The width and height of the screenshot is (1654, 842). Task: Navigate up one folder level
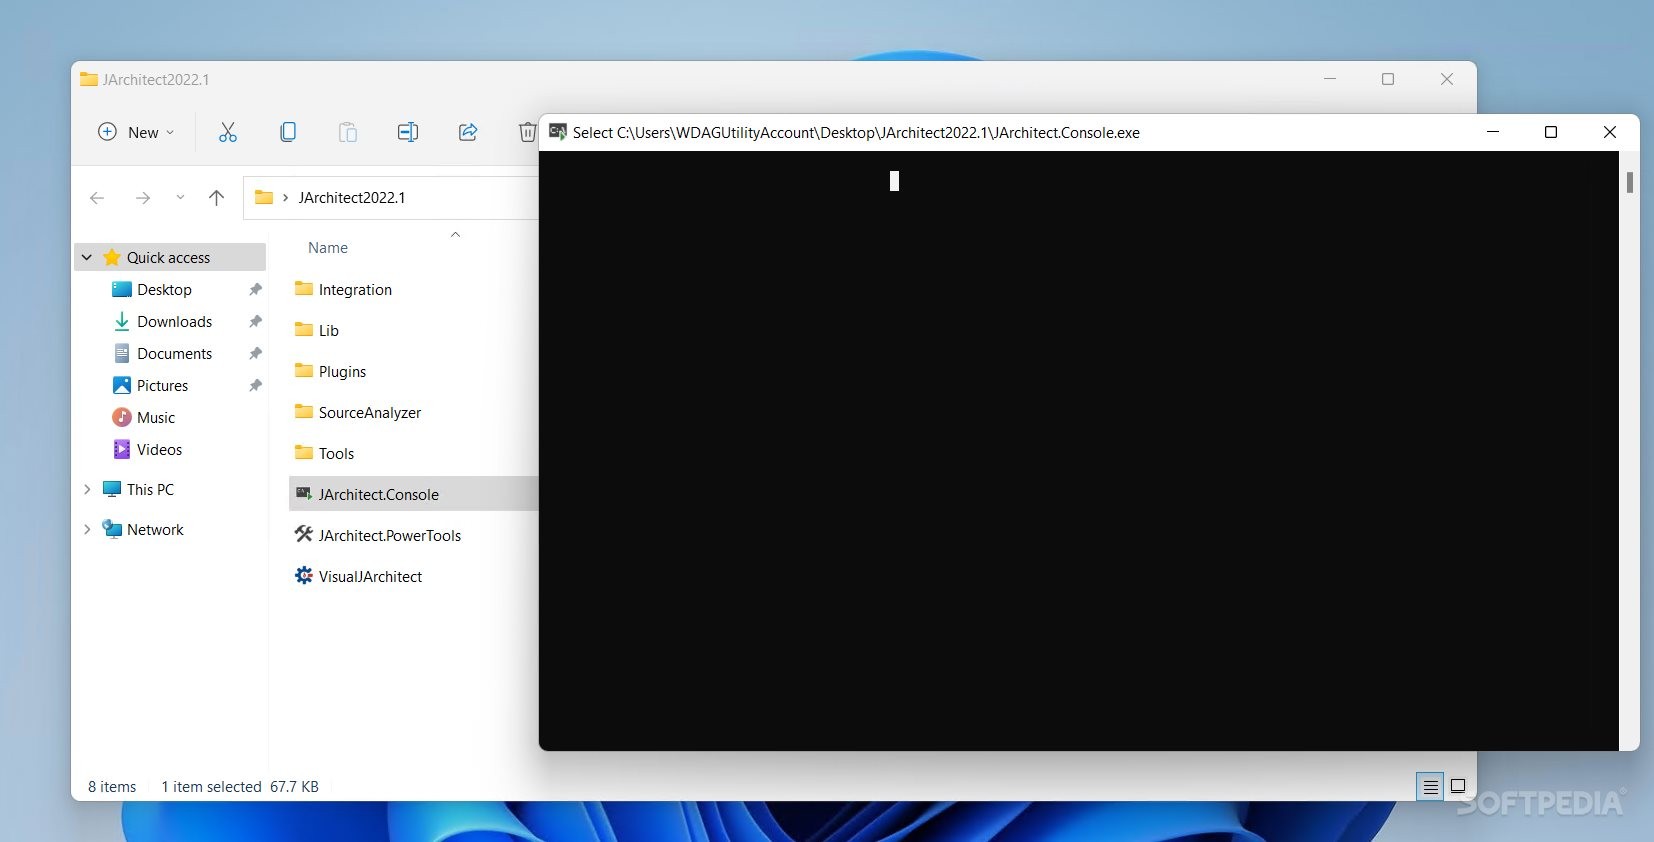[x=216, y=198]
